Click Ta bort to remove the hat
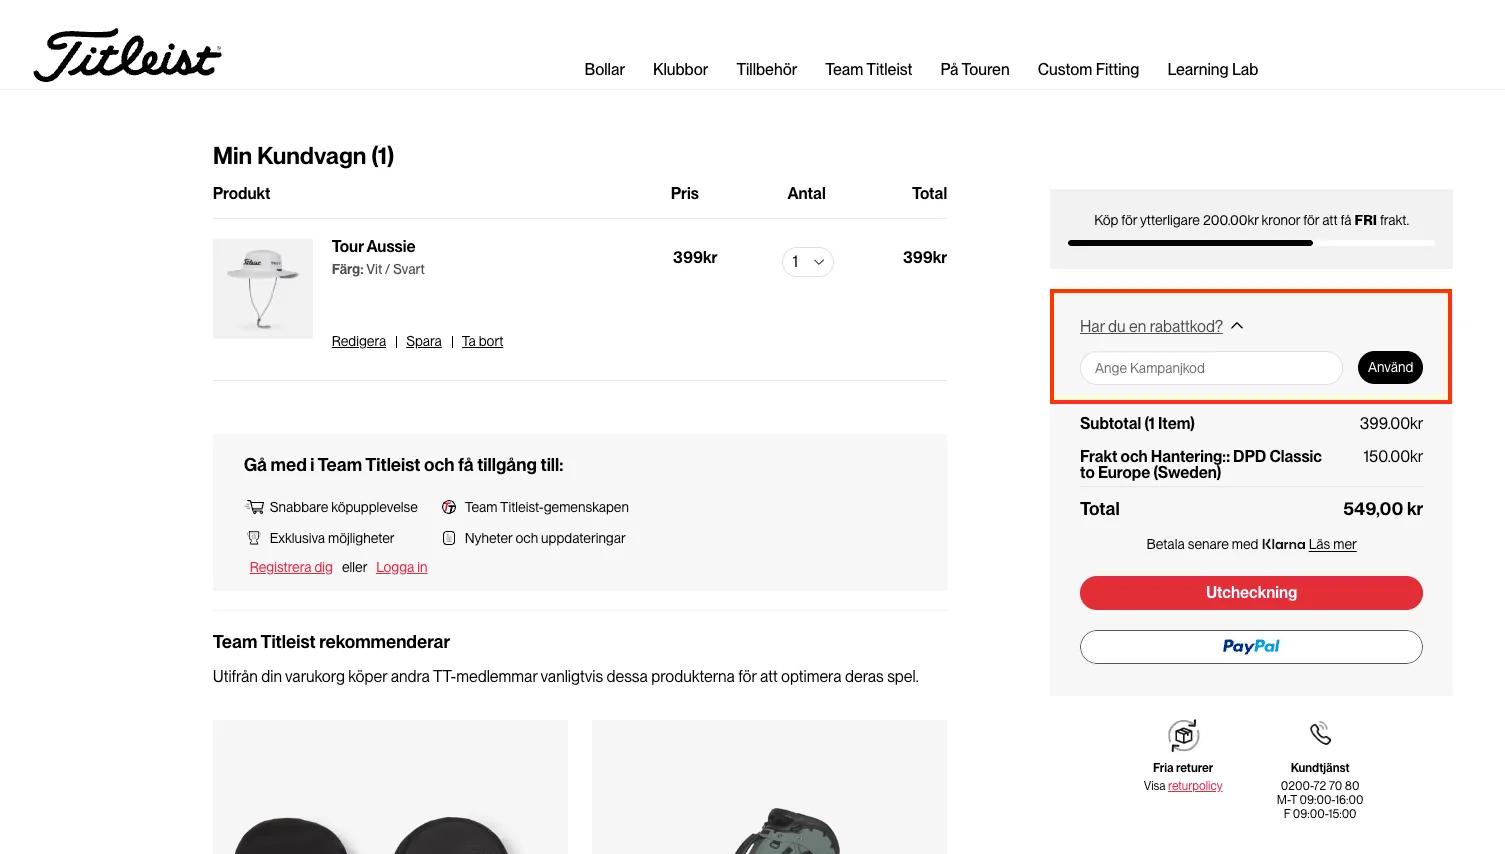Image resolution: width=1505 pixels, height=854 pixels. click(x=482, y=341)
